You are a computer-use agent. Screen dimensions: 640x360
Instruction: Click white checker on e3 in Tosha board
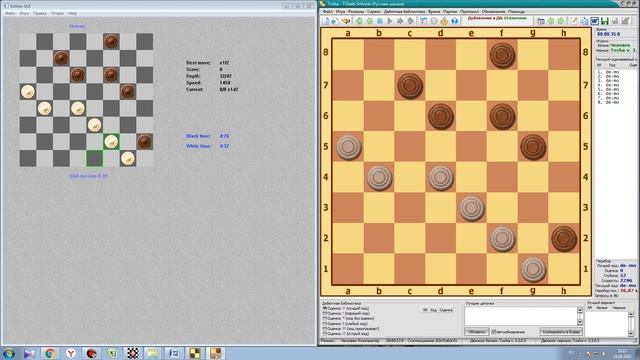pyautogui.click(x=471, y=208)
